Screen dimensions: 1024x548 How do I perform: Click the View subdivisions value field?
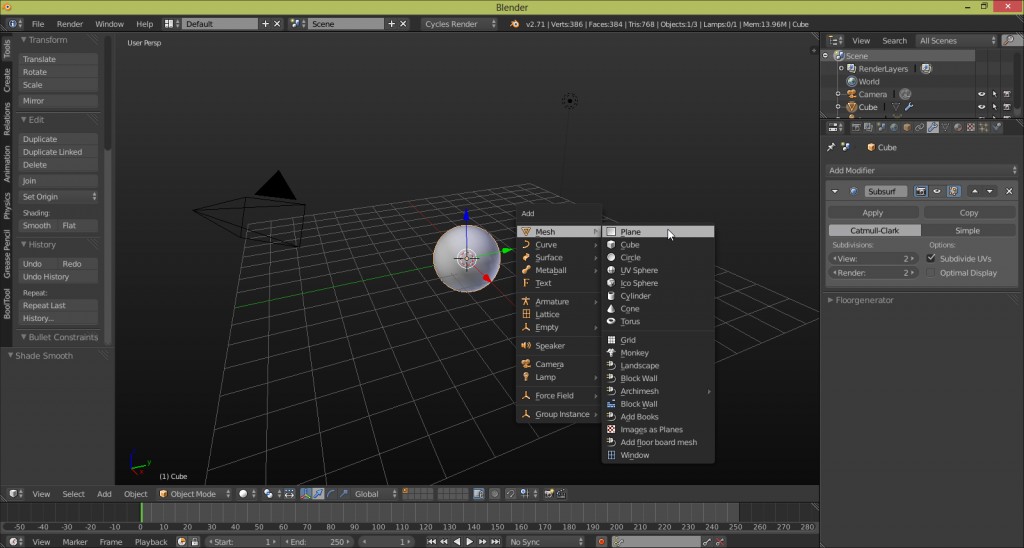(x=872, y=258)
